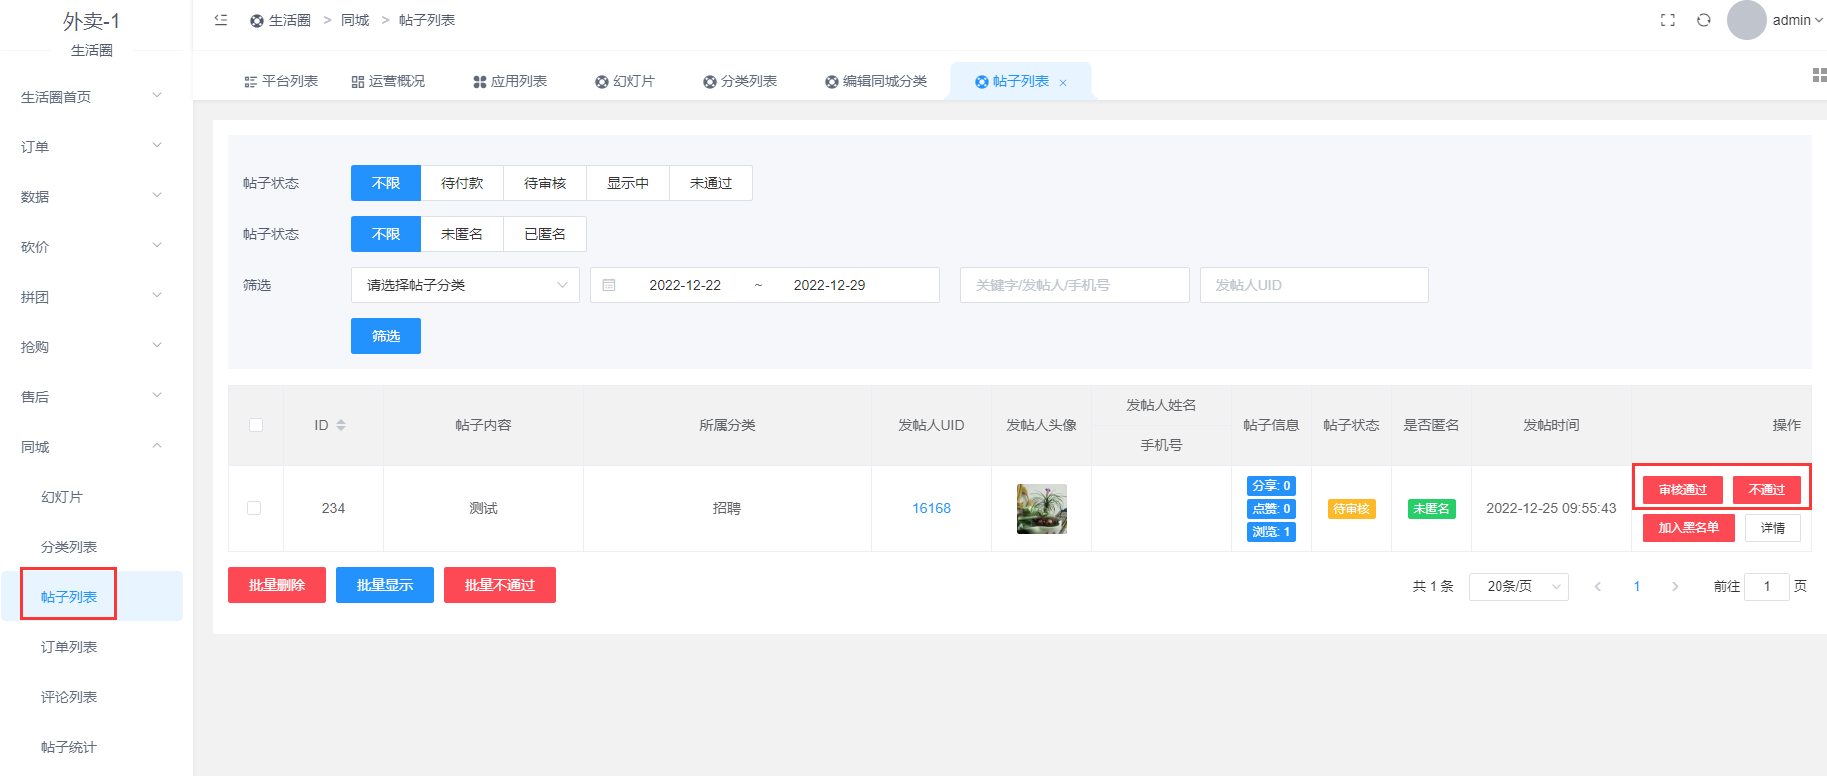Expand the 订单 sidebar menu

pos(91,147)
